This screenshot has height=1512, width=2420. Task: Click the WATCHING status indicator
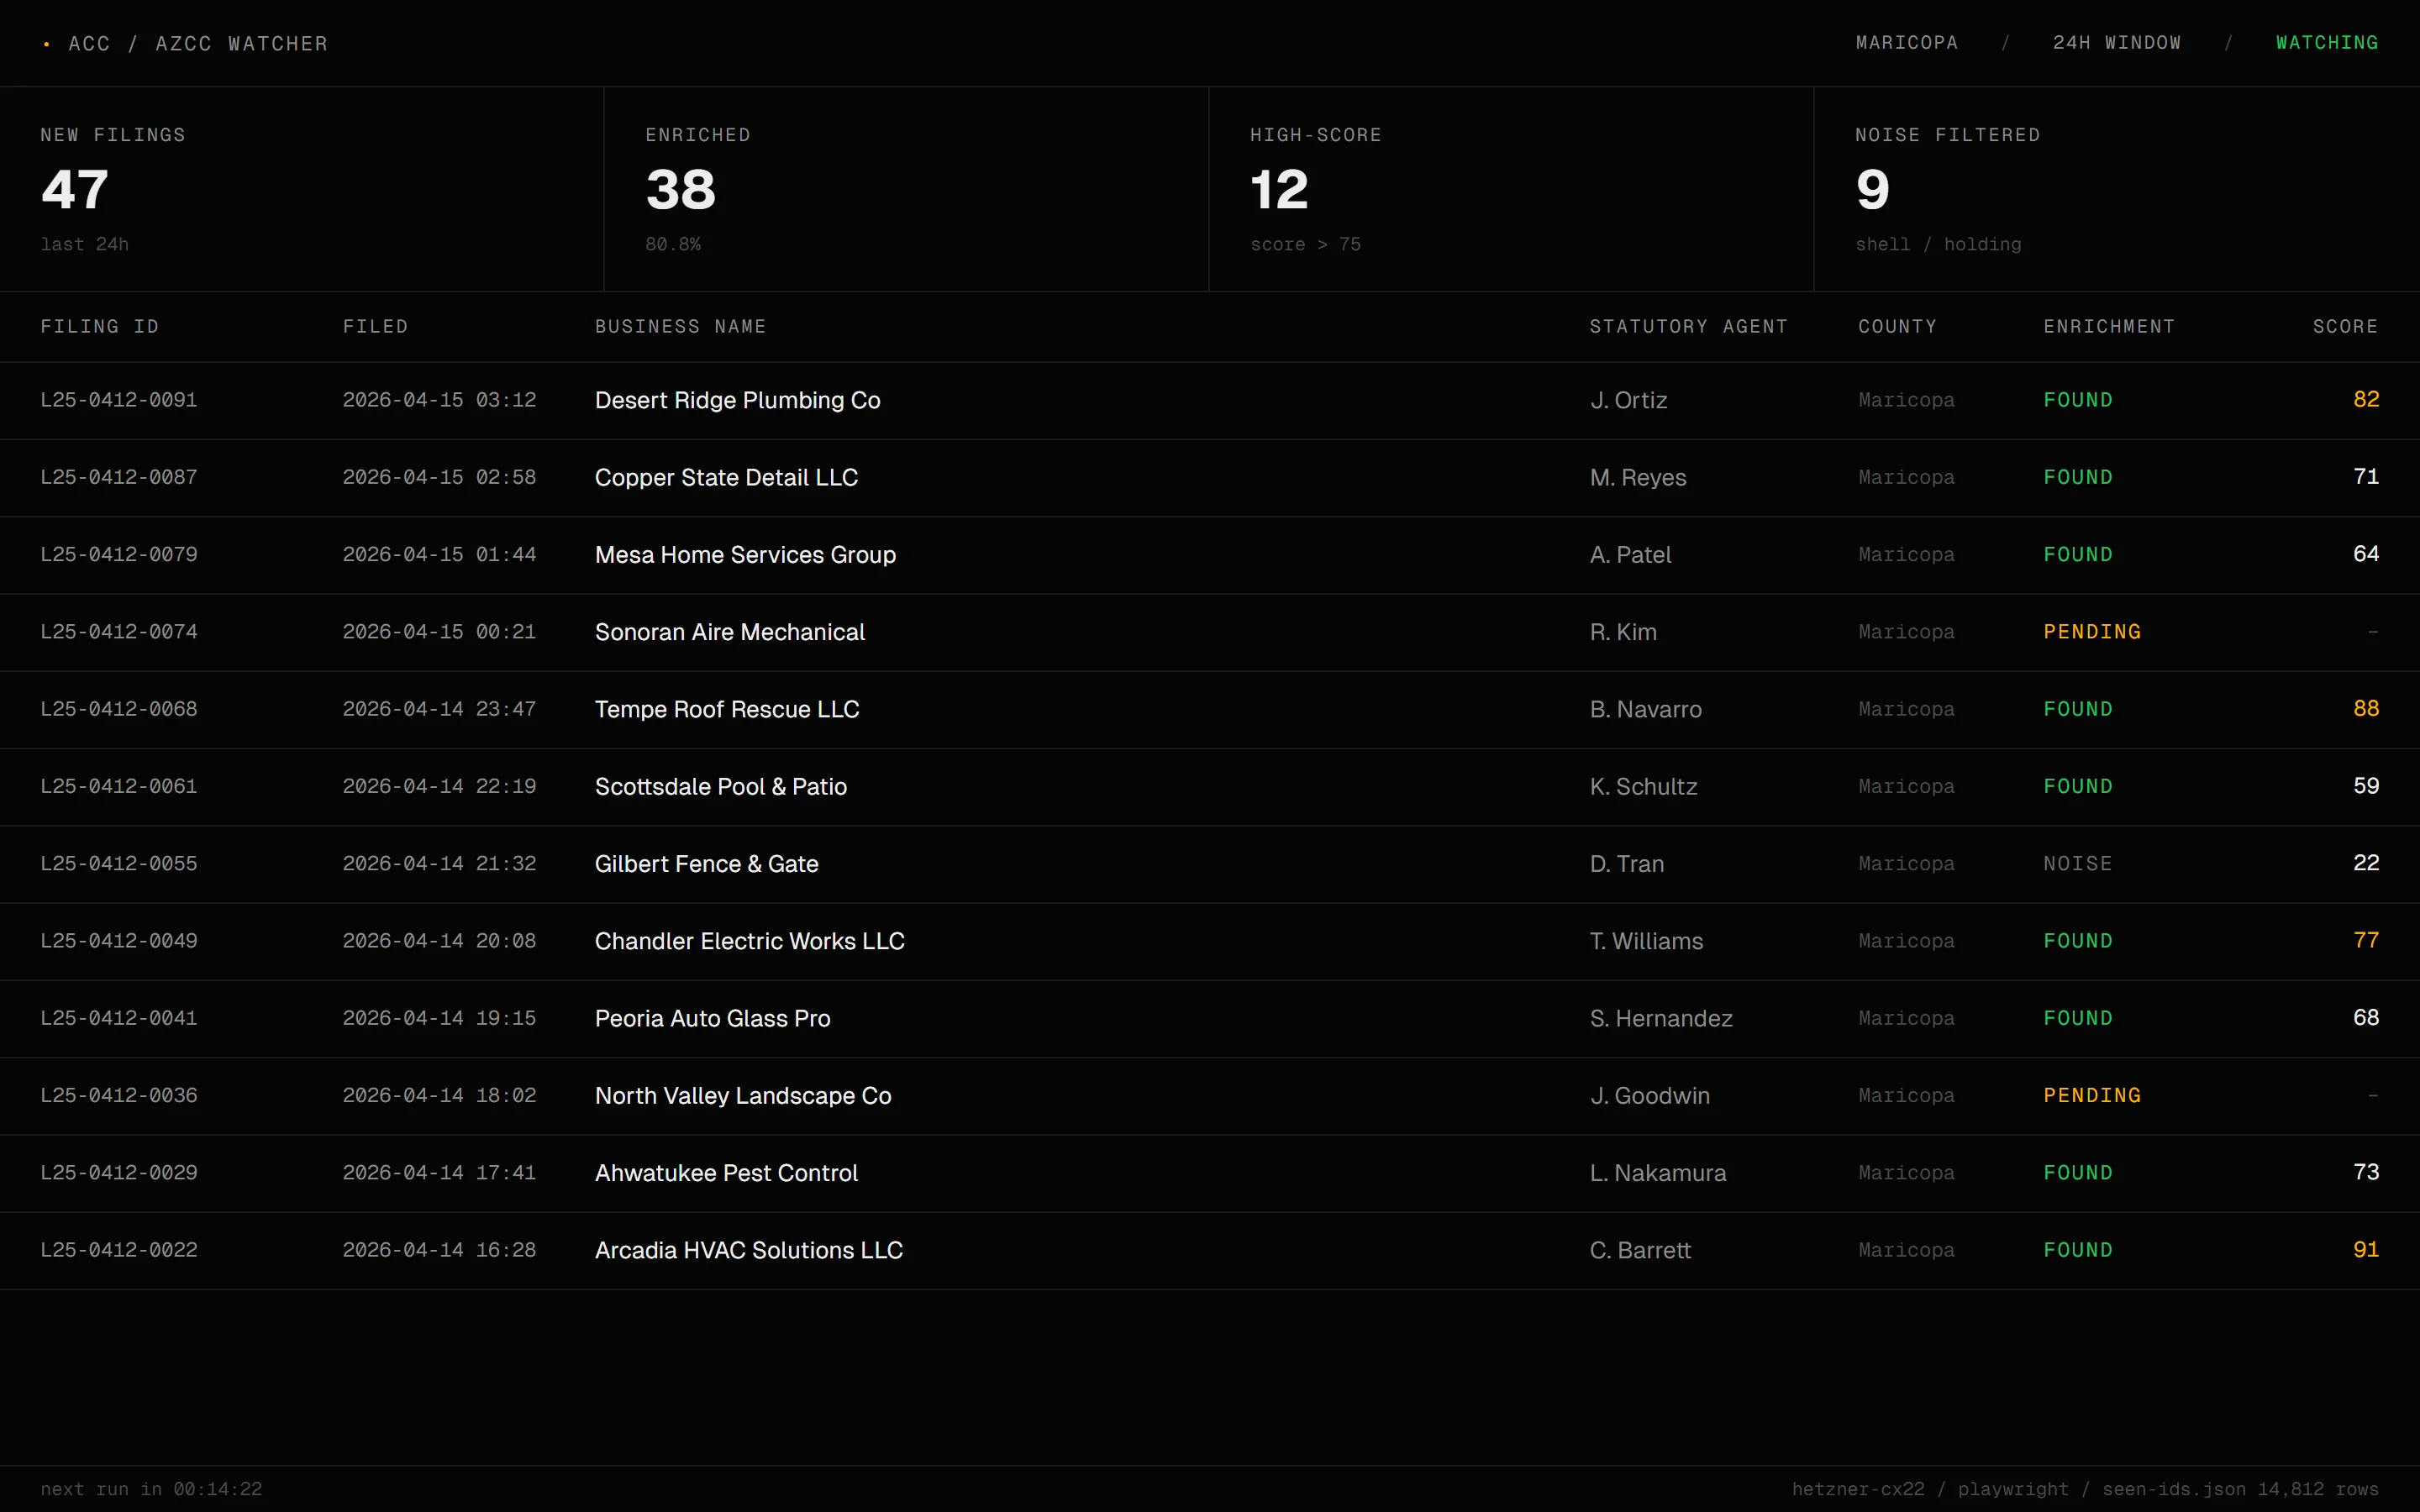[x=2326, y=43]
